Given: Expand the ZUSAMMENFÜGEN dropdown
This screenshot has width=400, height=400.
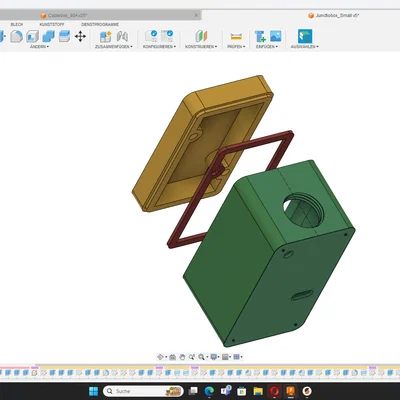Looking at the screenshot, I should click(x=114, y=47).
